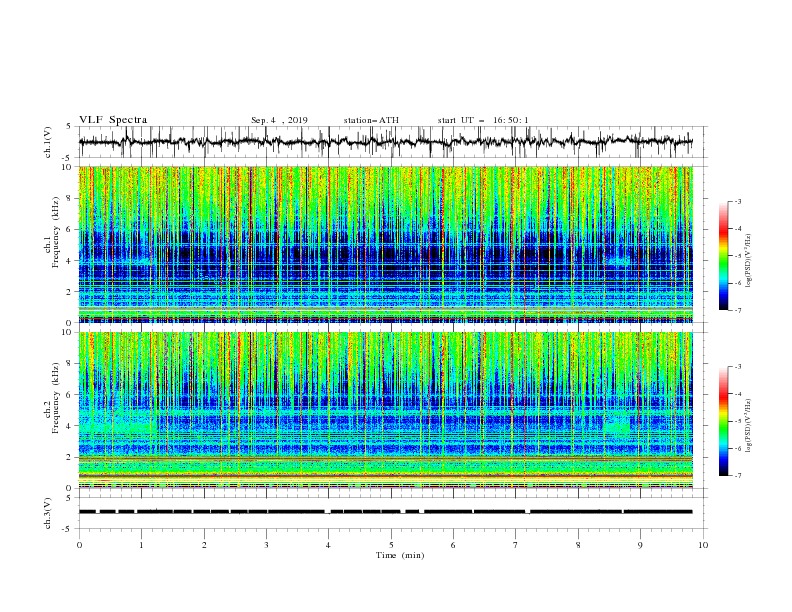The image size is (792, 612).
Task: Click the "ch.3(V)" axis label
Action: pos(47,513)
